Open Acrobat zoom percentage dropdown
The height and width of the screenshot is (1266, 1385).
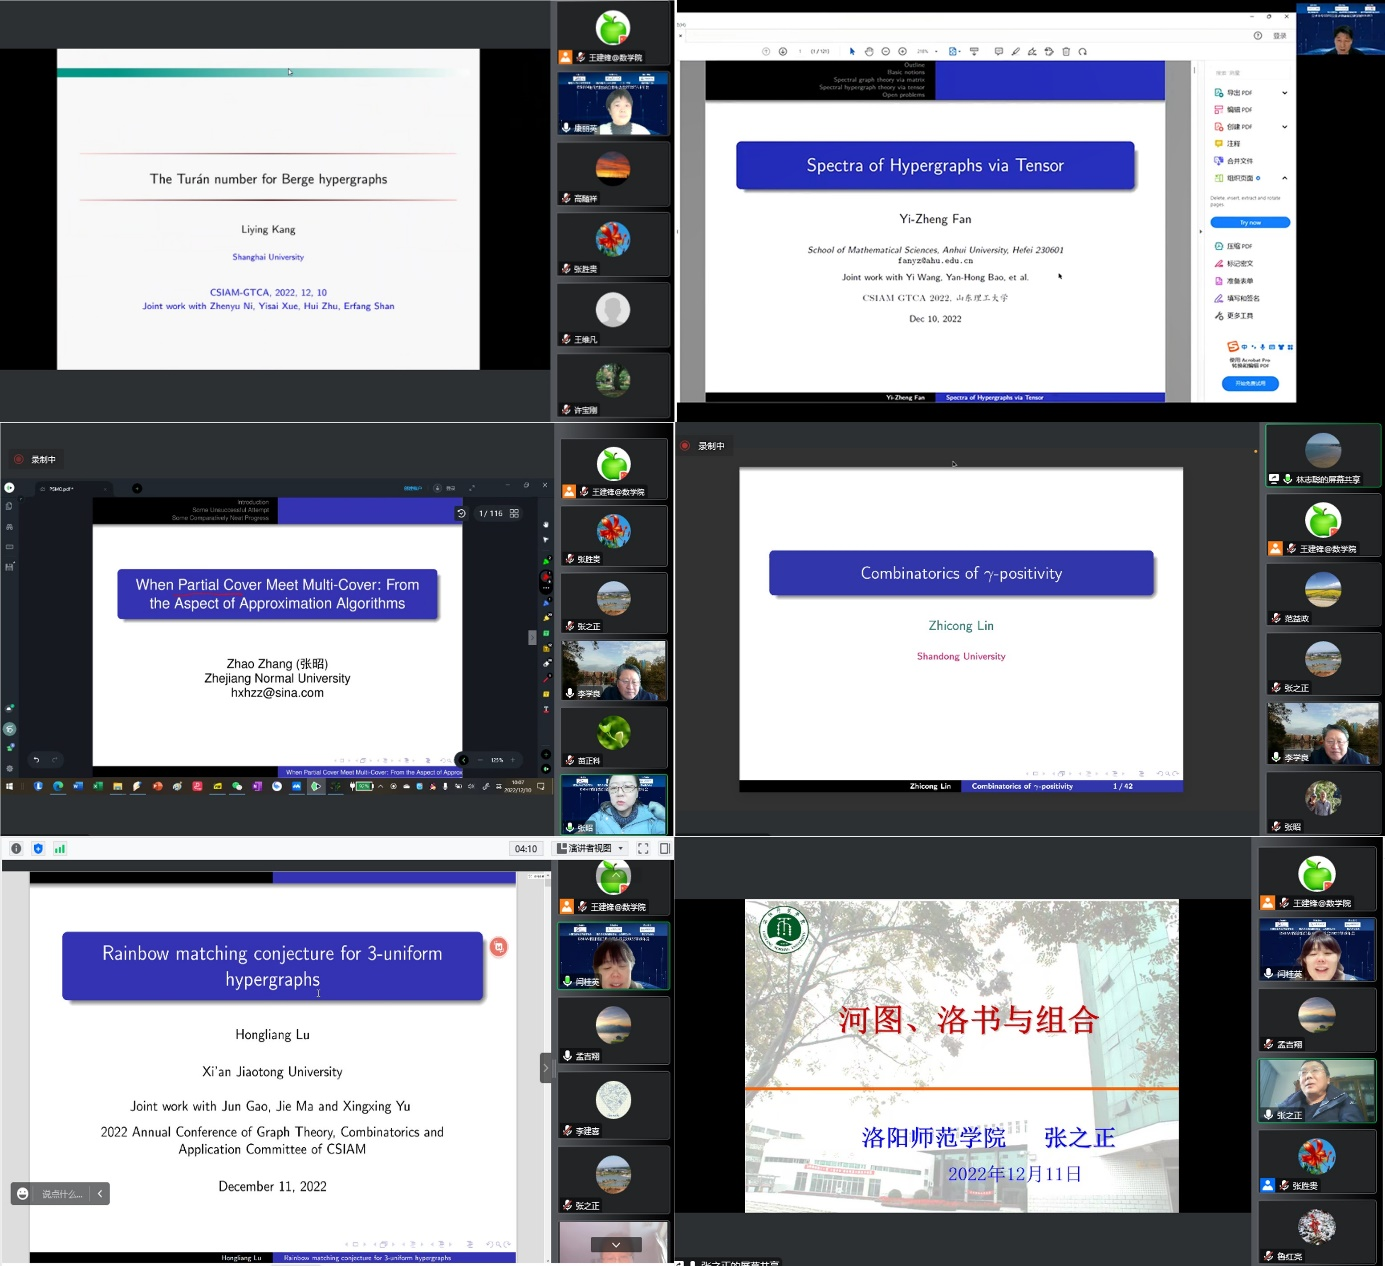pyautogui.click(x=936, y=51)
